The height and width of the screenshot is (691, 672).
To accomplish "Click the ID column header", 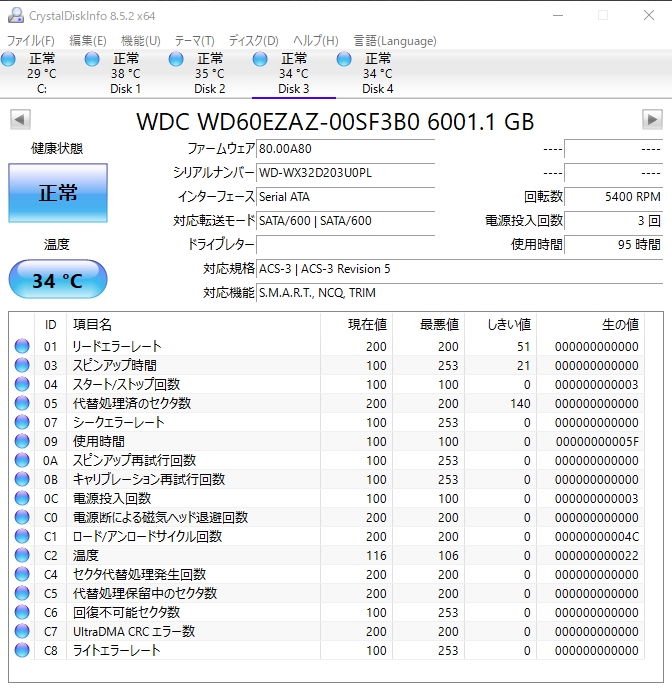I will [51, 325].
